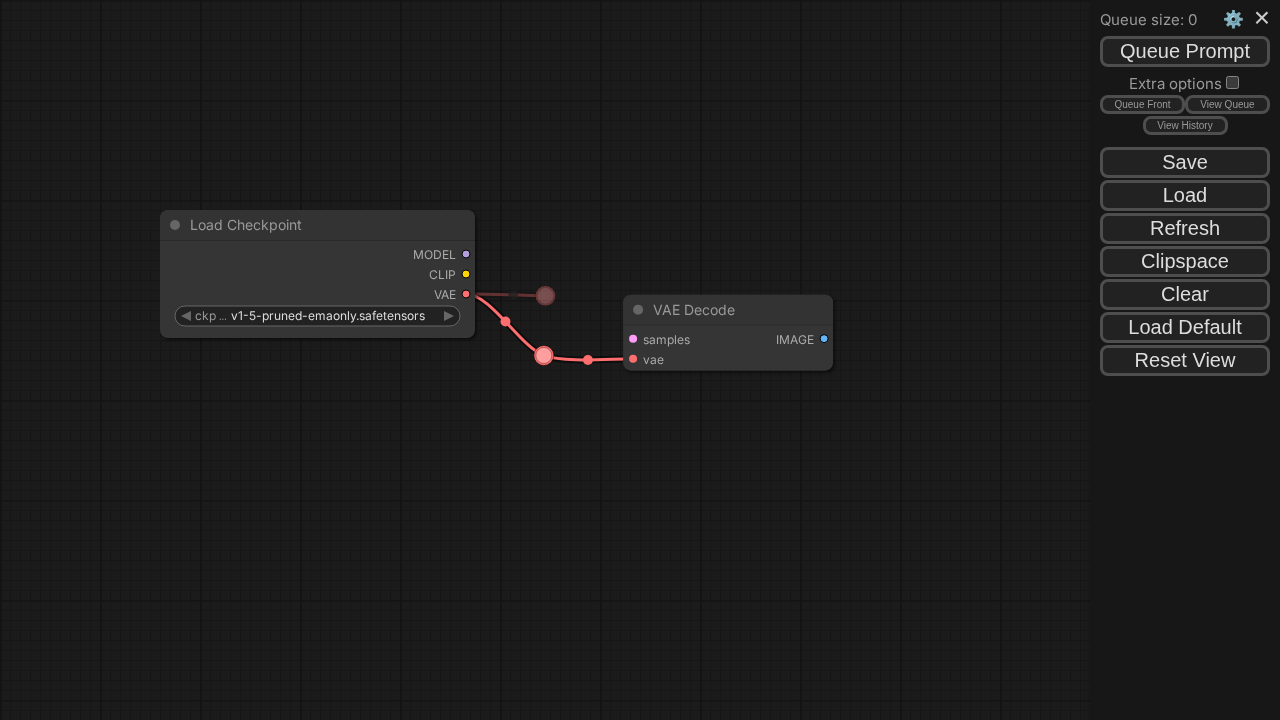This screenshot has width=1280, height=720.
Task: Collapse the VAE Decode node via its dot
Action: click(x=638, y=310)
